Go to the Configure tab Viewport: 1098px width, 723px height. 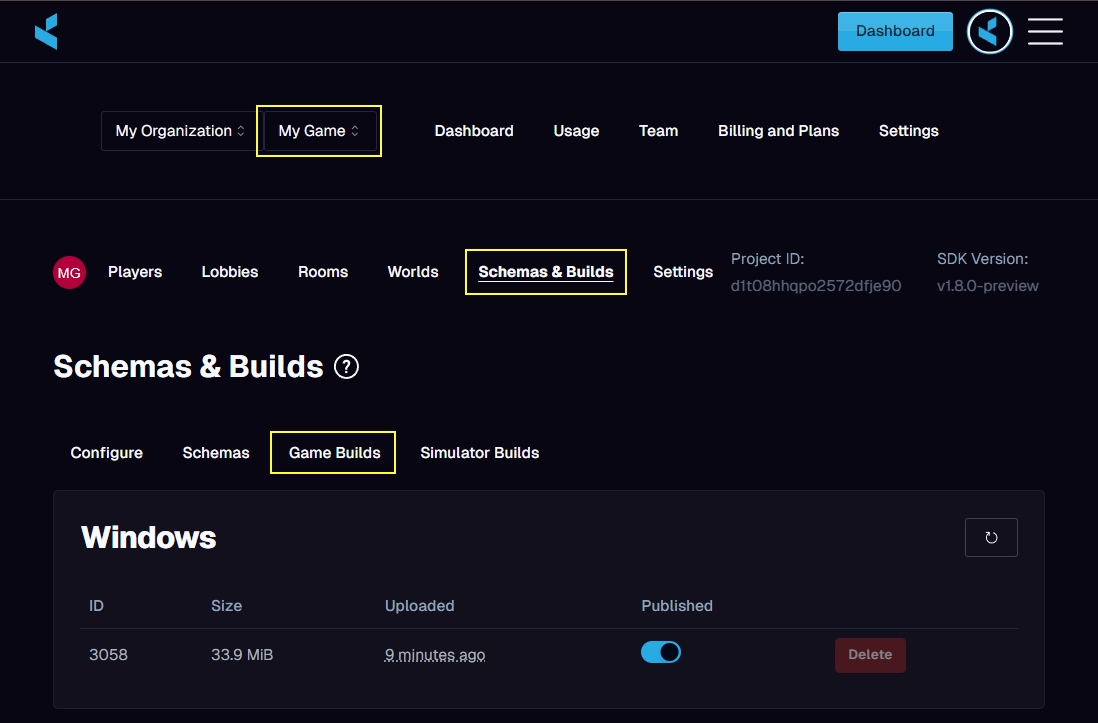tap(107, 453)
